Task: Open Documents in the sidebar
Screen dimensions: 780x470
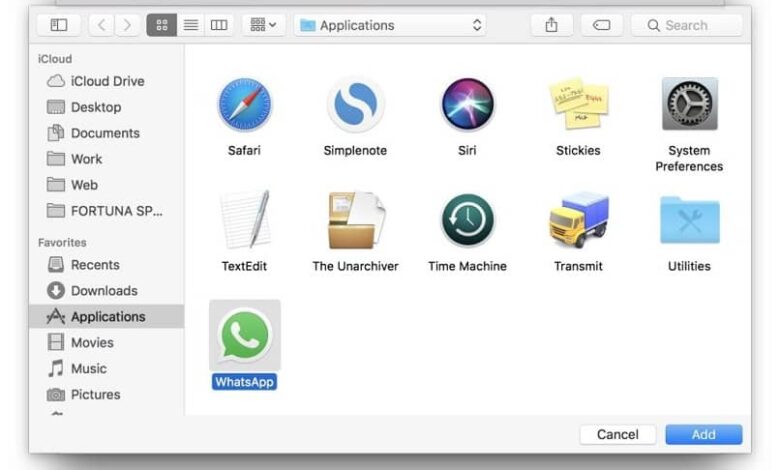Action: click(107, 133)
